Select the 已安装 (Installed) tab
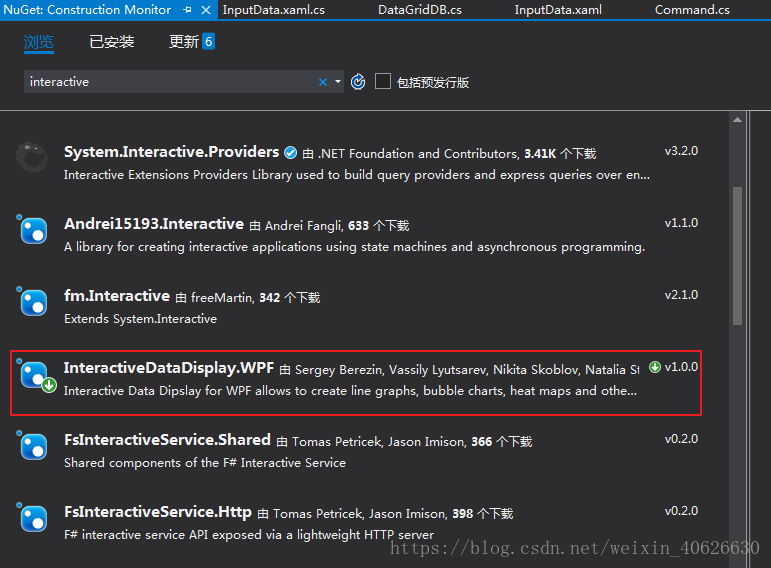This screenshot has height=568, width=771. coord(112,42)
